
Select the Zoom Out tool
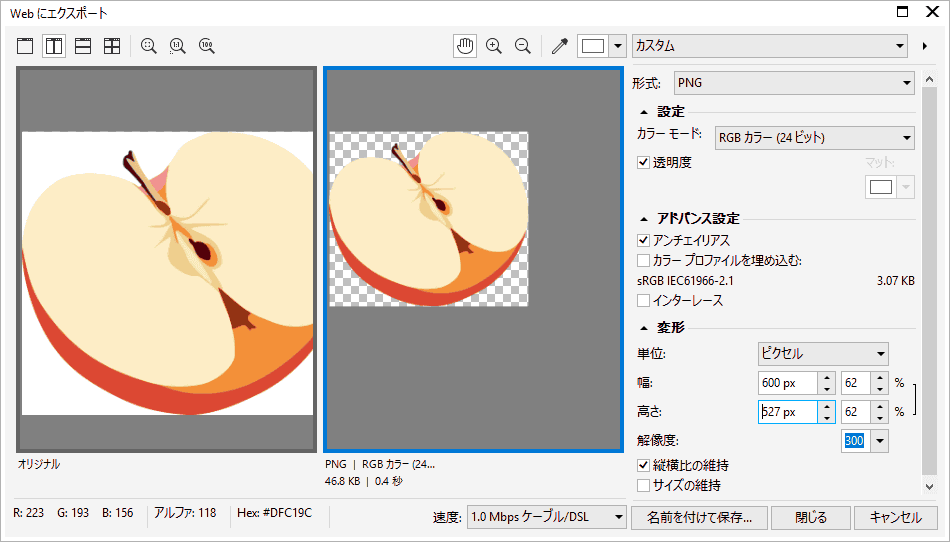pyautogui.click(x=523, y=46)
